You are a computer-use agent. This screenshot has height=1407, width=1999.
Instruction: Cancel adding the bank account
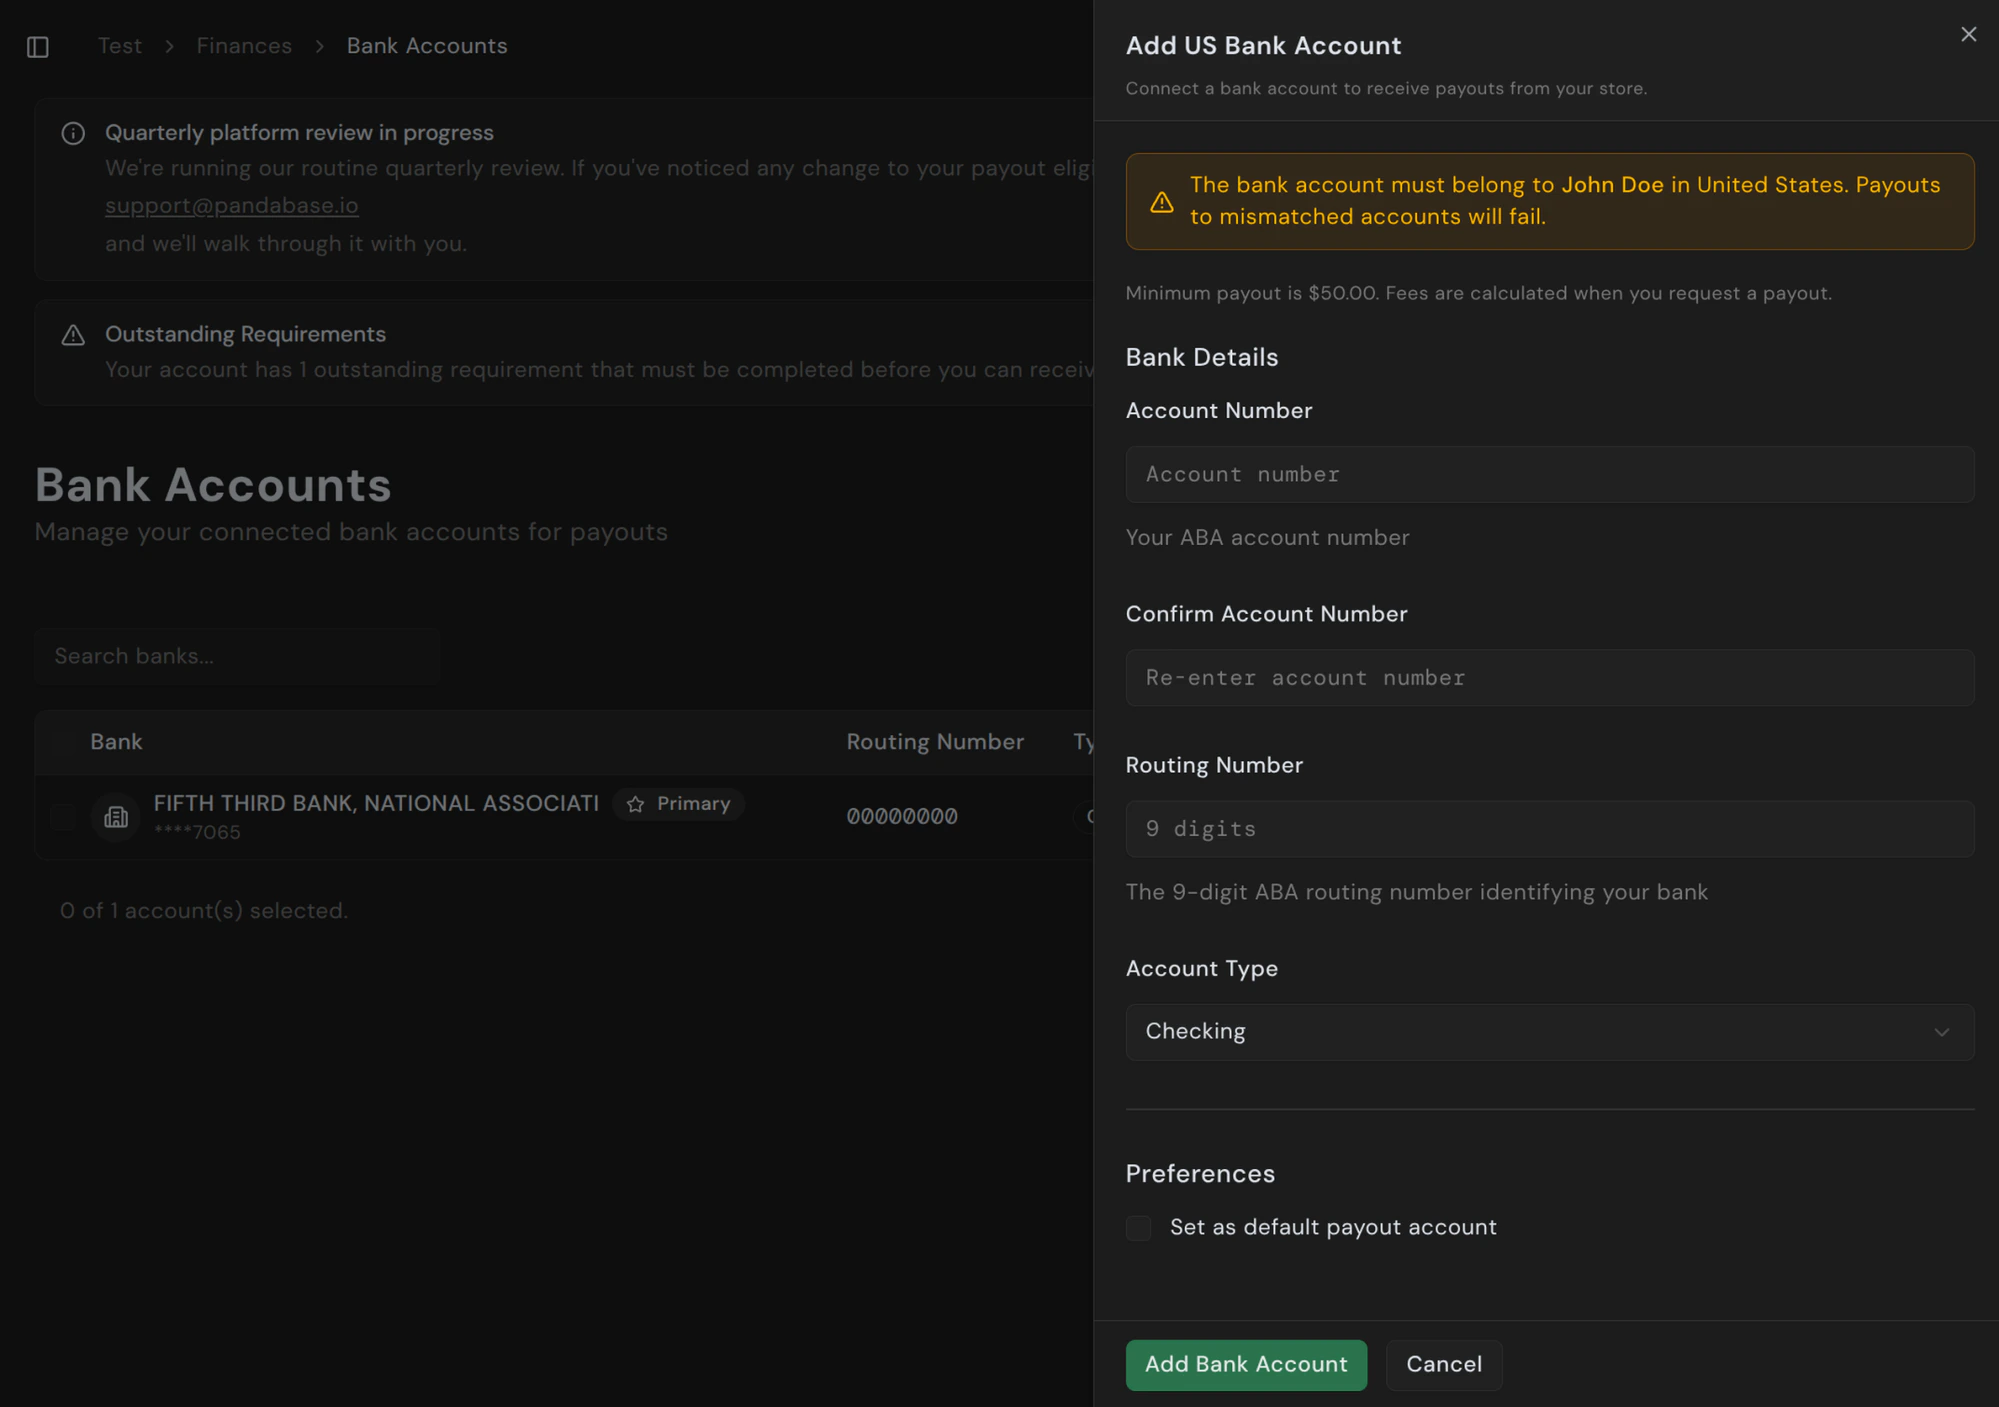click(x=1444, y=1364)
